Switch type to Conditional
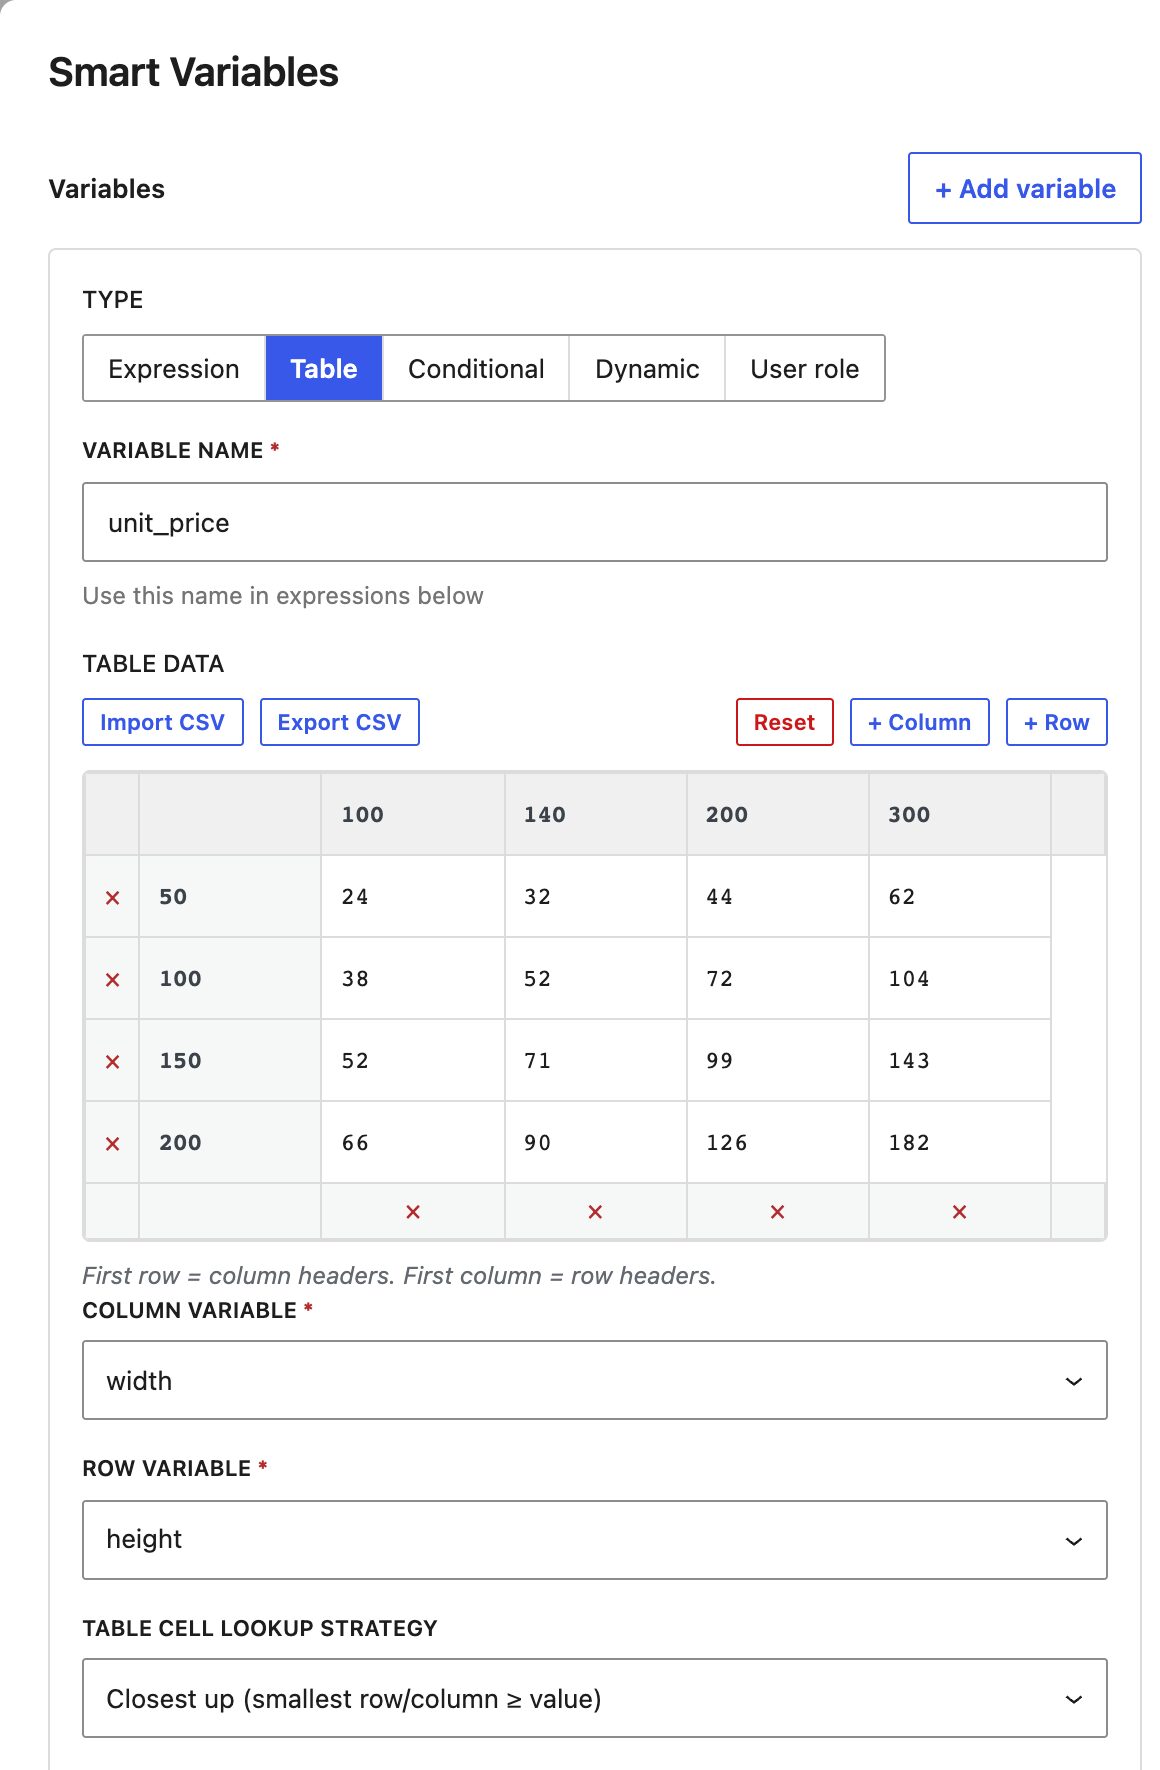This screenshot has width=1160, height=1770. (x=476, y=368)
